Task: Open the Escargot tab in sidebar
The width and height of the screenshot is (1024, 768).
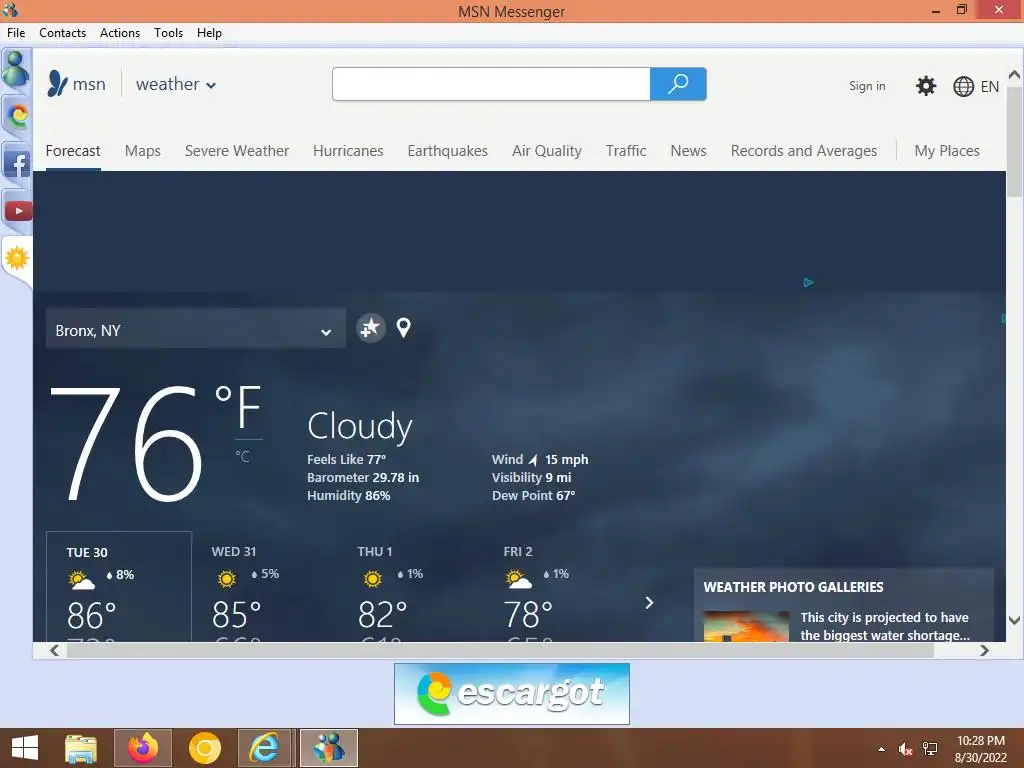Action: (x=17, y=117)
